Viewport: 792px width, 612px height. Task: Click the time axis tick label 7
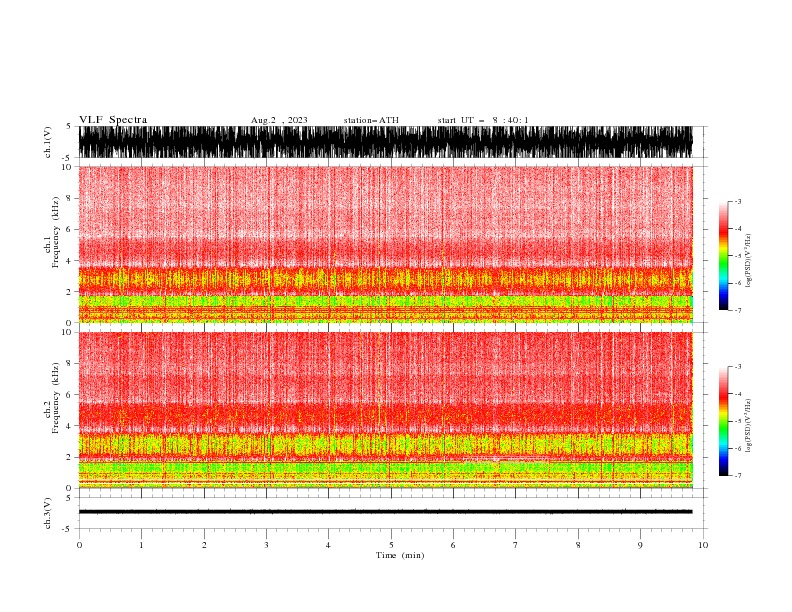(516, 545)
